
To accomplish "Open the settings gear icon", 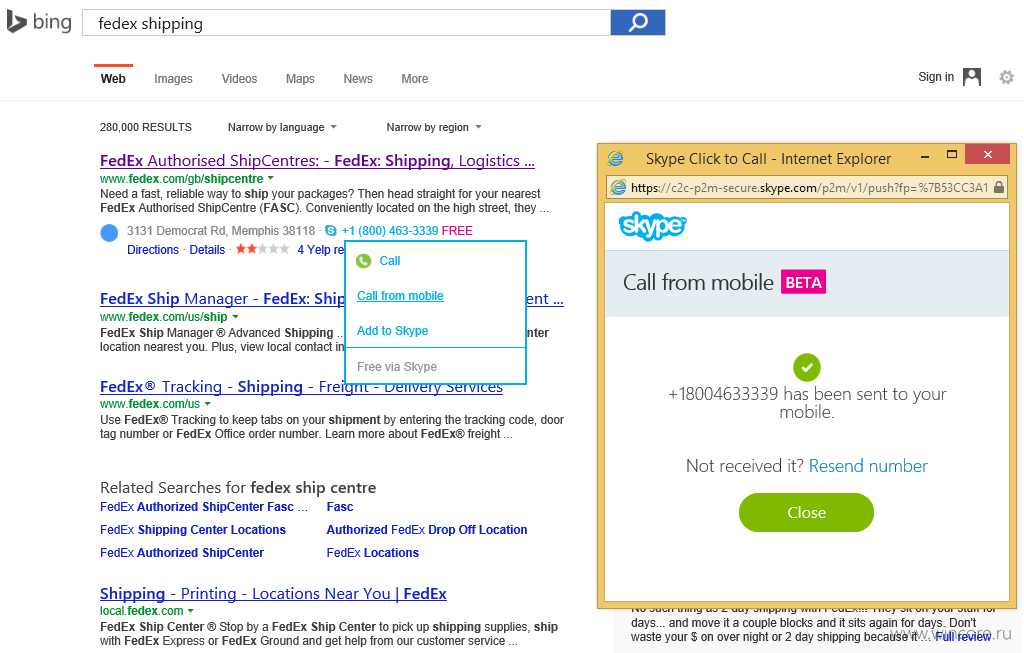I will [1006, 78].
